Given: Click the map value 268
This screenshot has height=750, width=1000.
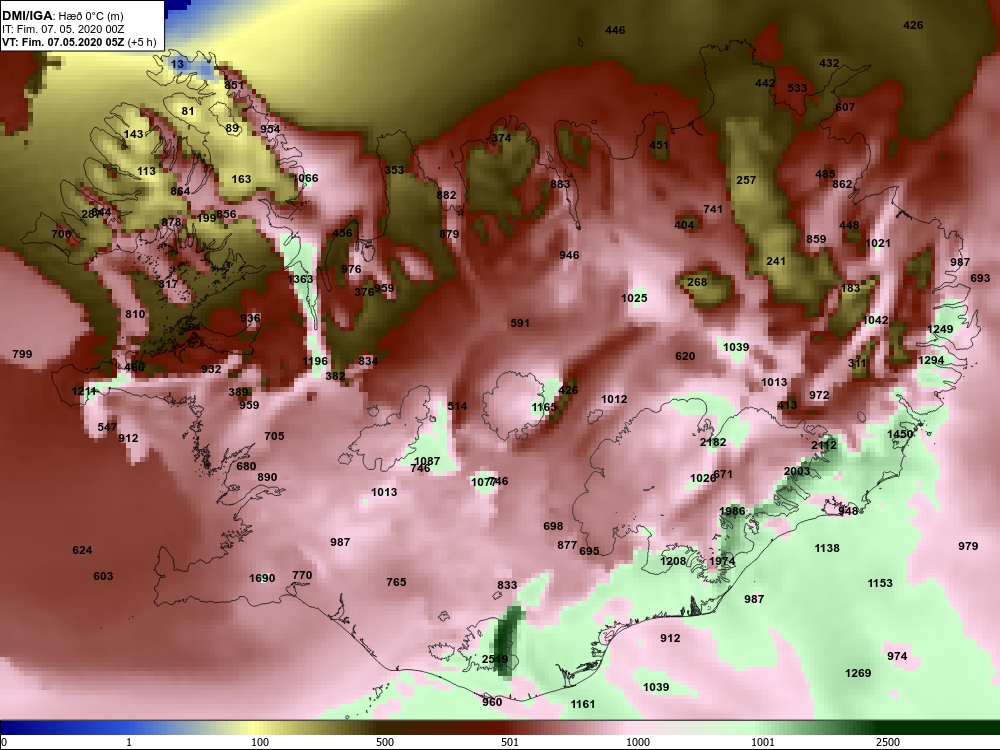Looking at the screenshot, I should [697, 281].
